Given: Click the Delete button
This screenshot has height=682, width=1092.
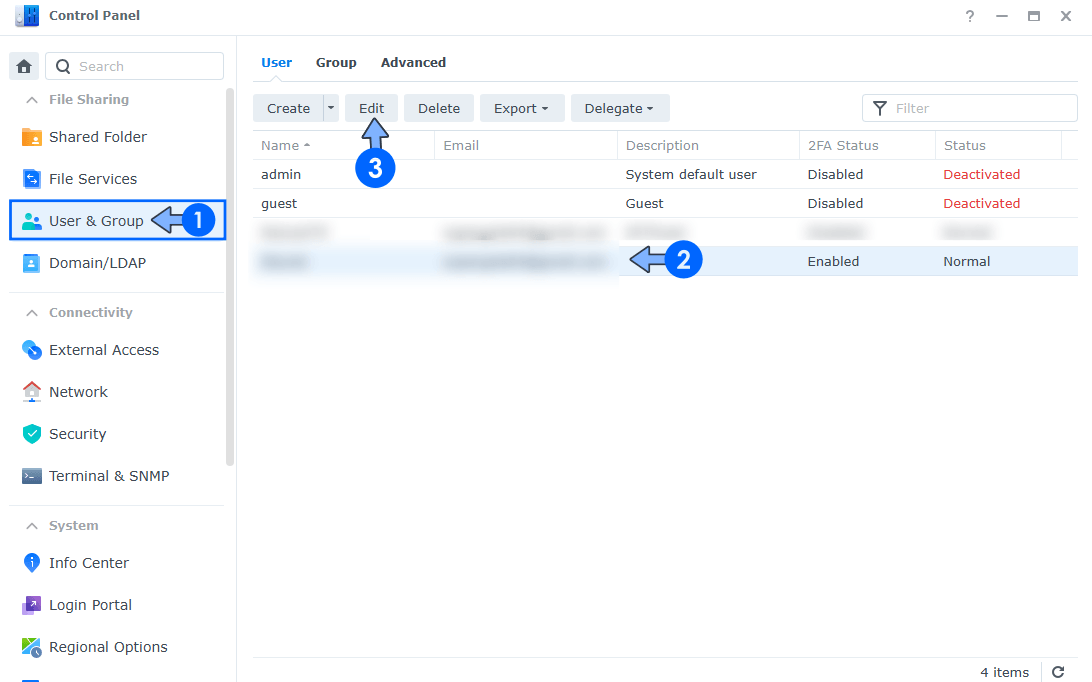Looking at the screenshot, I should point(439,108).
